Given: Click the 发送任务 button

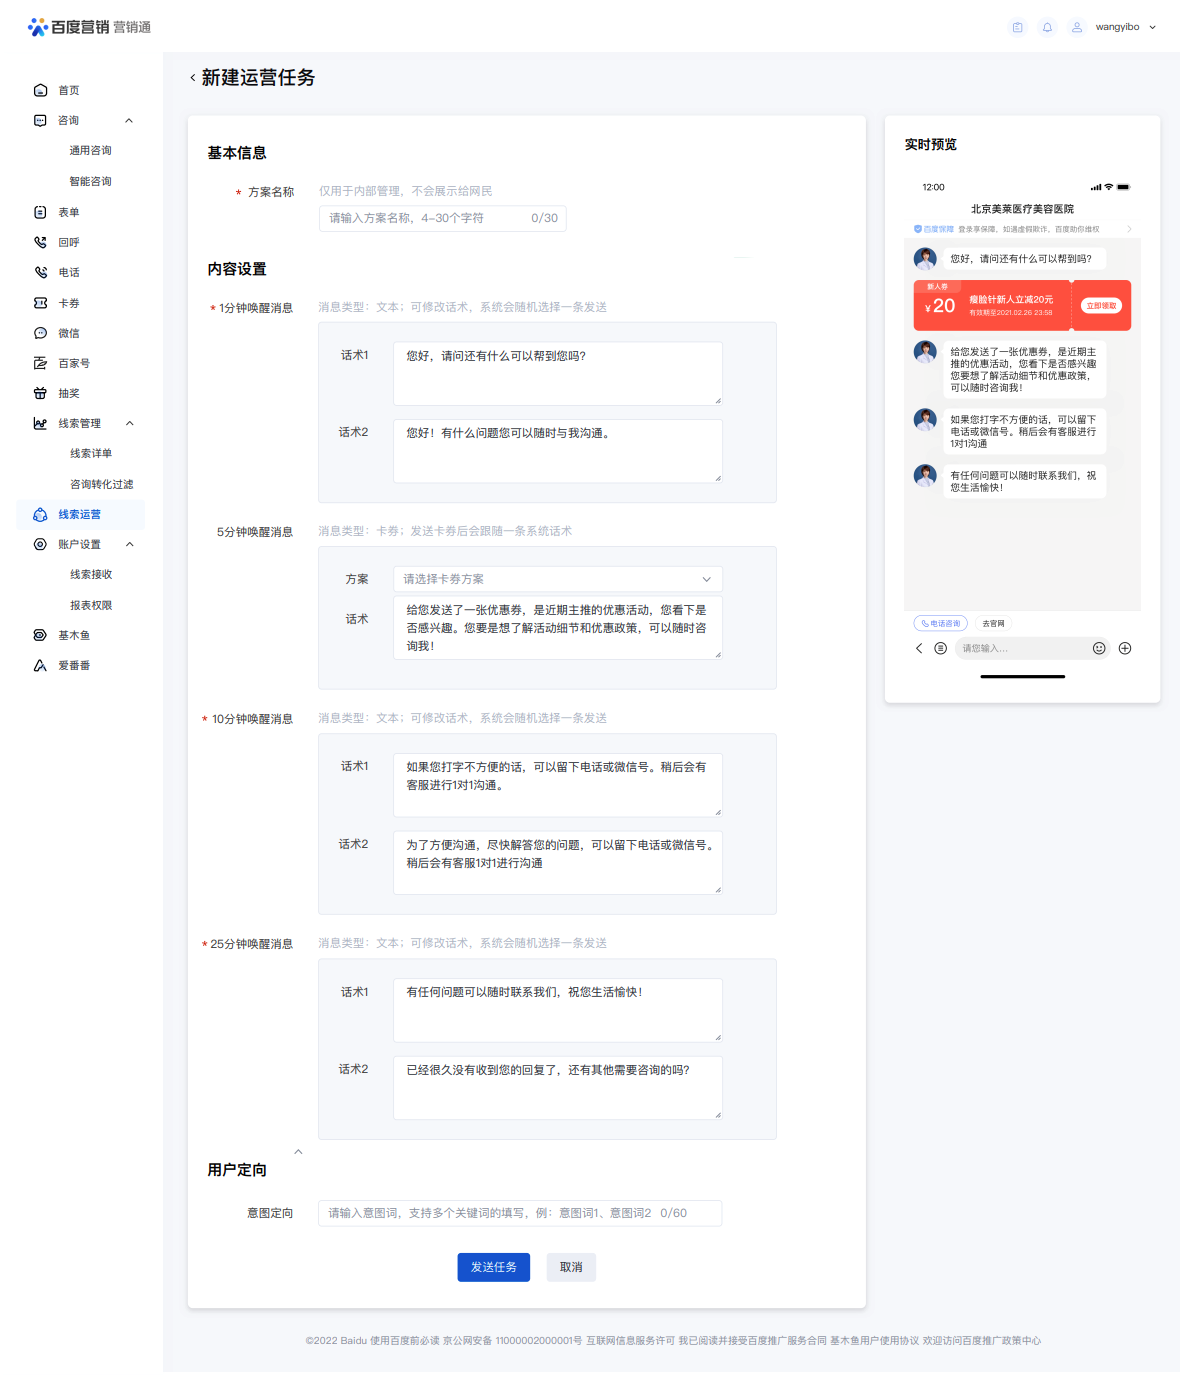Looking at the screenshot, I should [494, 1267].
